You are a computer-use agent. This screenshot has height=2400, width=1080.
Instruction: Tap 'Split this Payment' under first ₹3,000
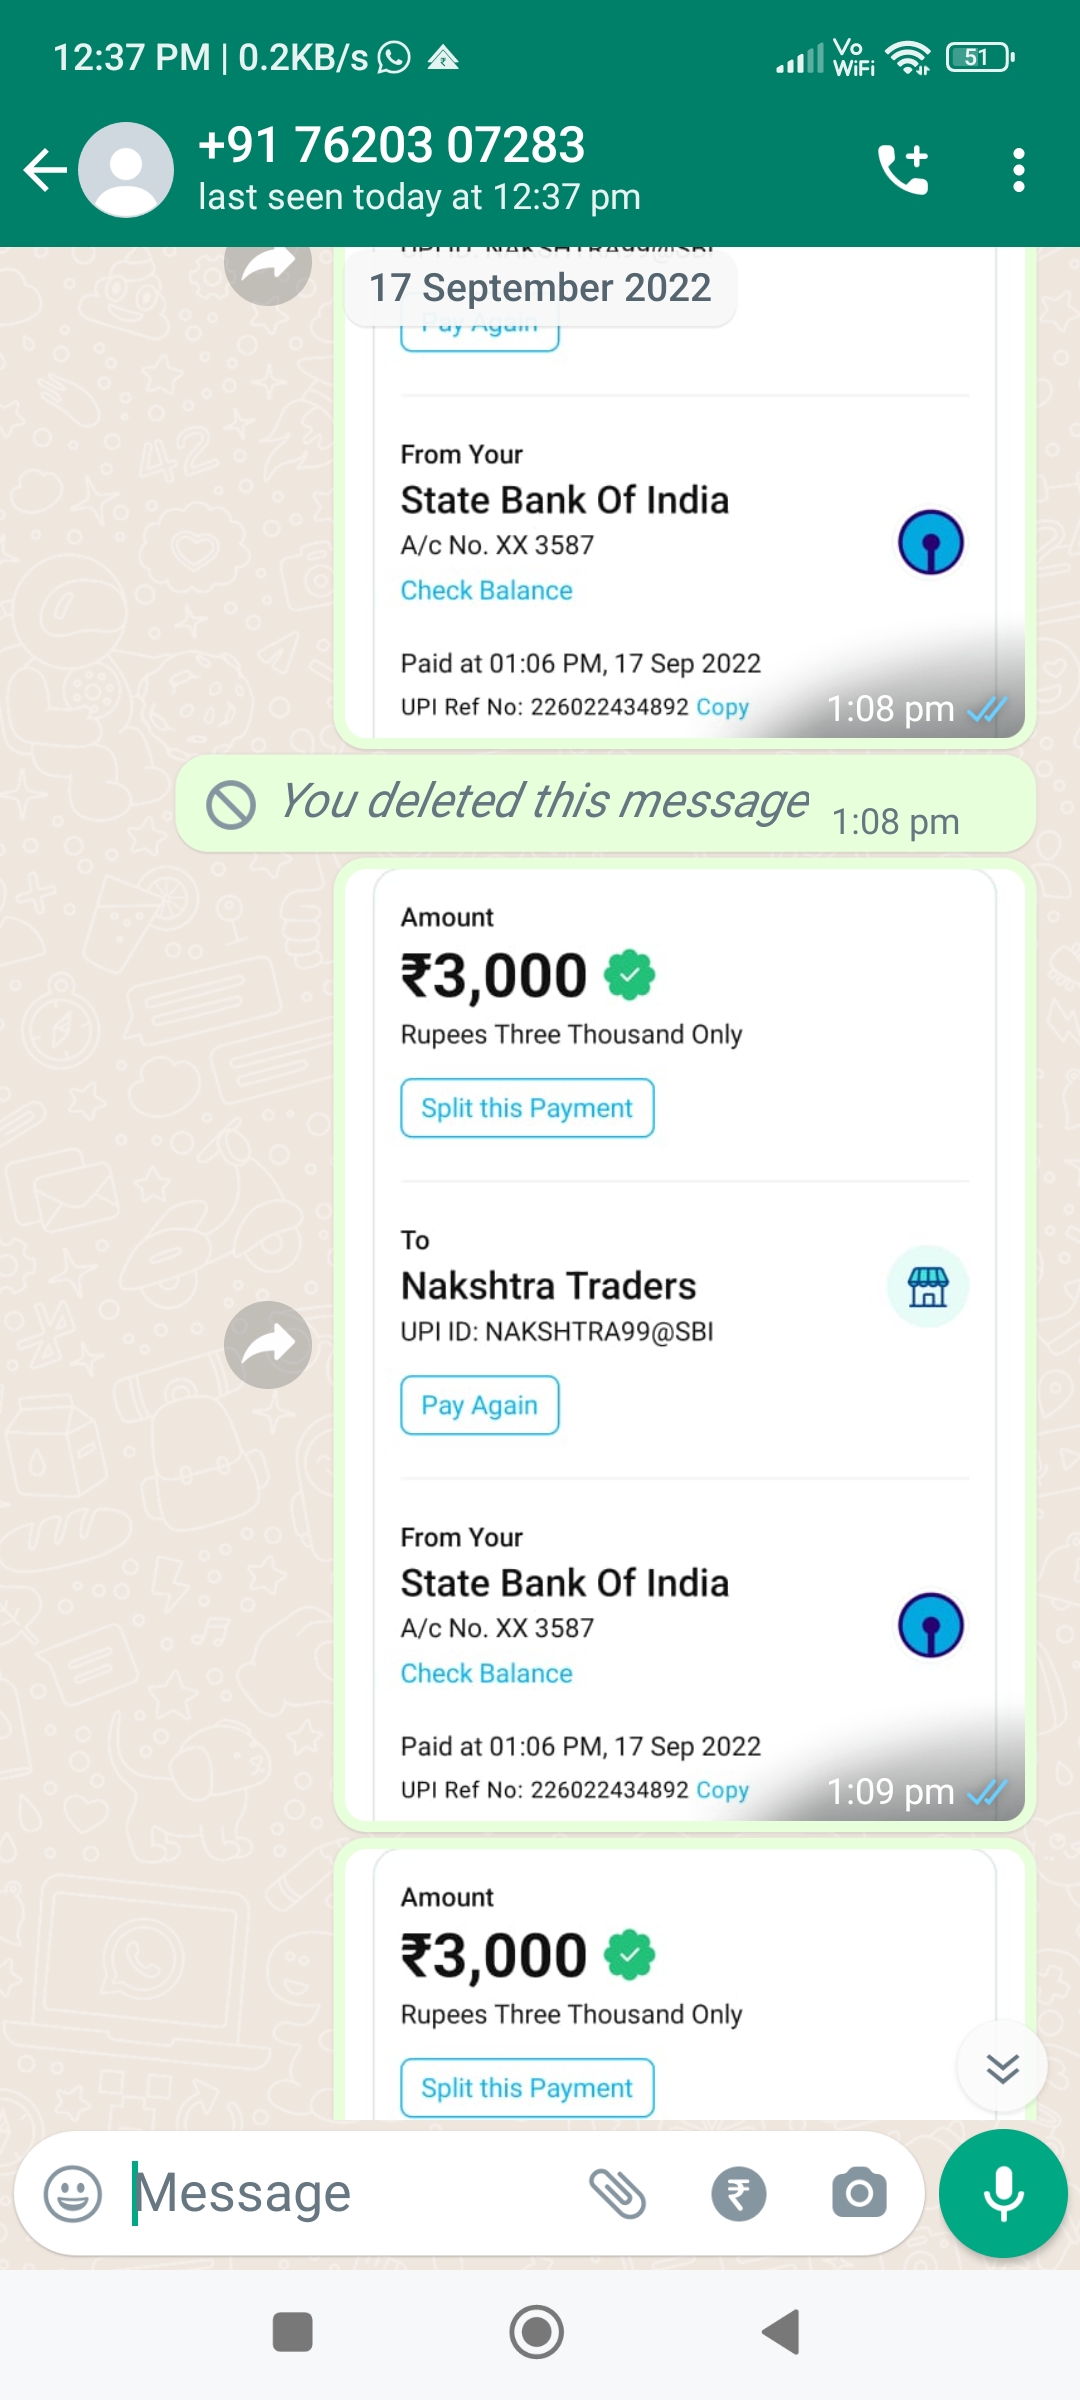pos(527,1108)
